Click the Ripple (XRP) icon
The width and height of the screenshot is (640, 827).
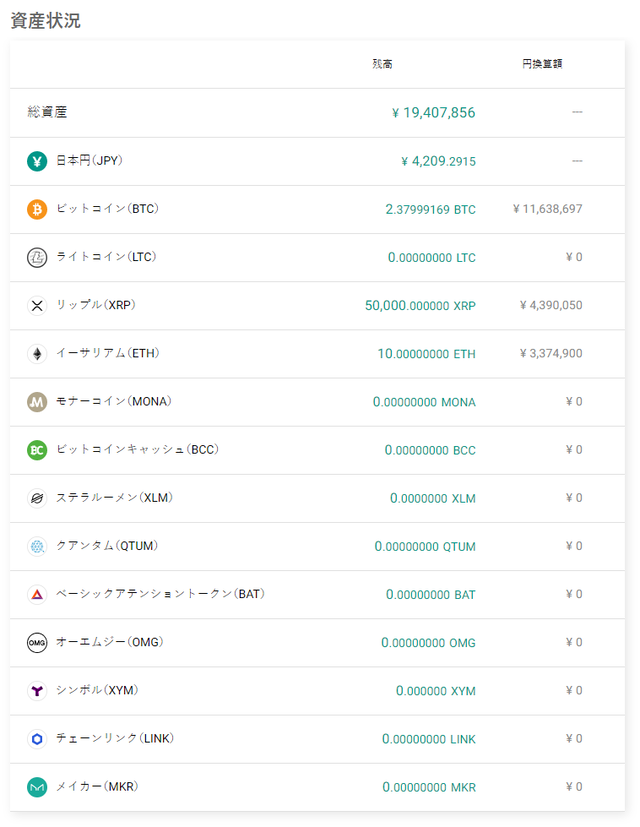click(x=37, y=305)
